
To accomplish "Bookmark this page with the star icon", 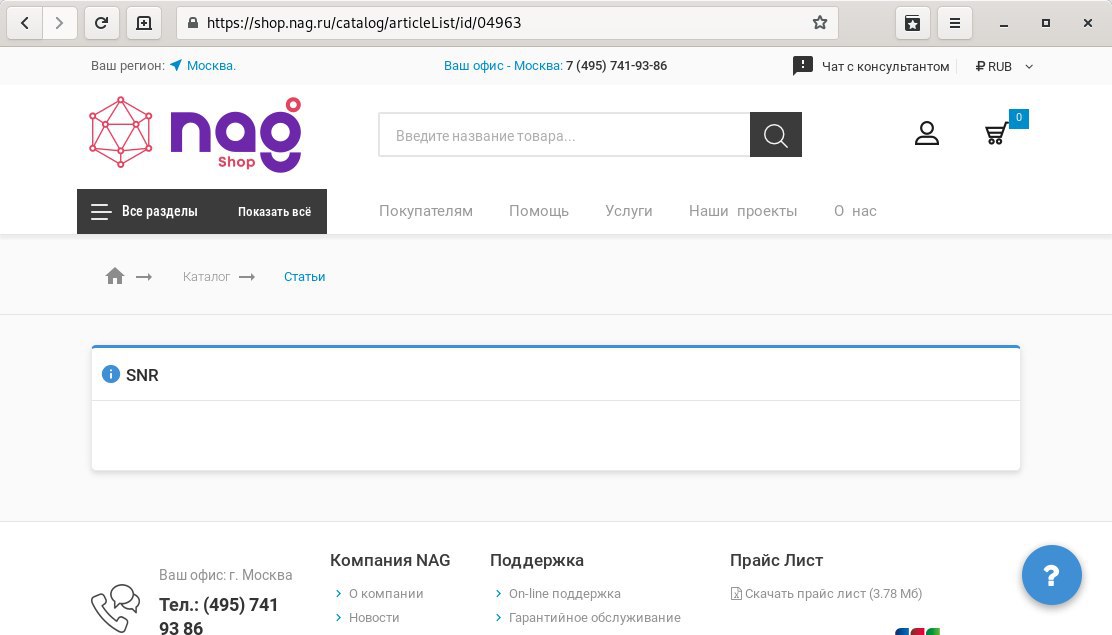I will (820, 23).
